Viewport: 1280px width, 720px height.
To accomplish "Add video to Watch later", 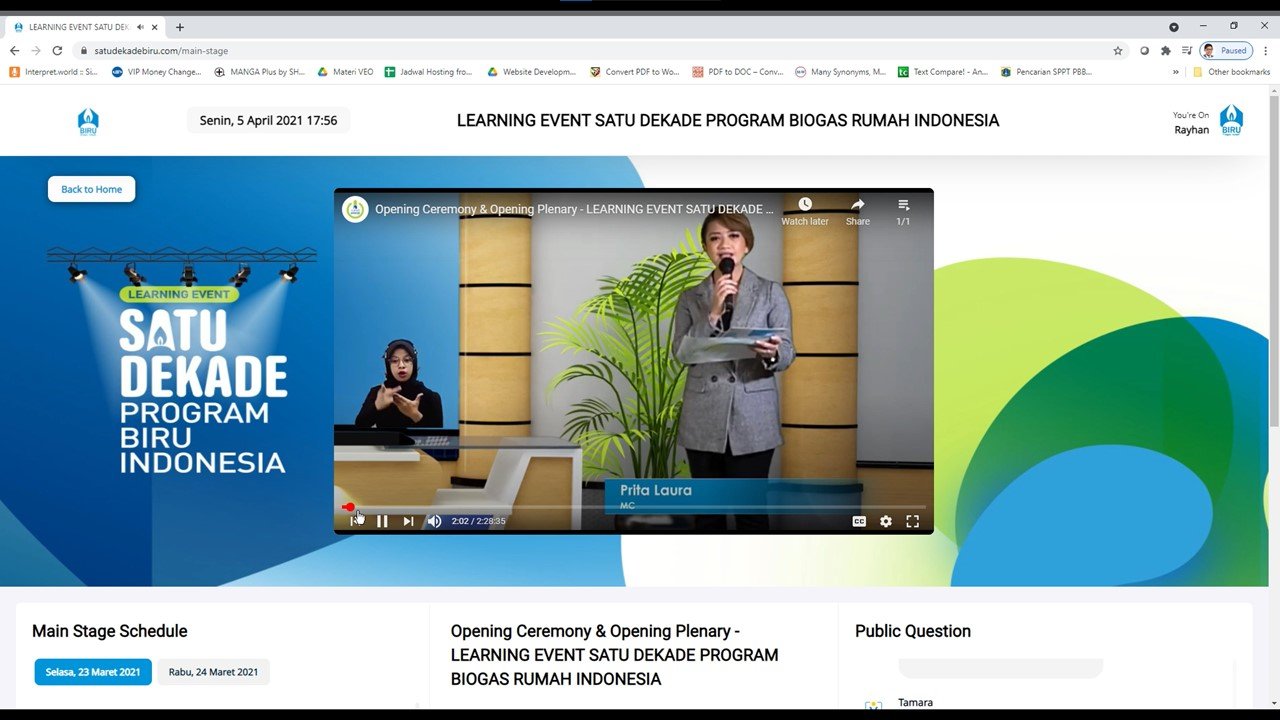I will (805, 210).
